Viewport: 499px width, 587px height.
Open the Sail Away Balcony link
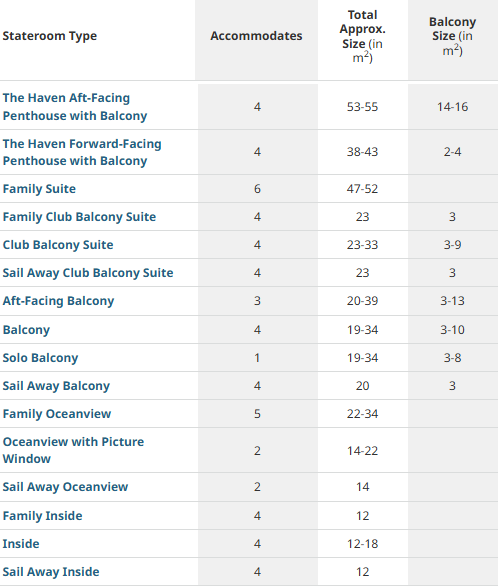pos(56,386)
